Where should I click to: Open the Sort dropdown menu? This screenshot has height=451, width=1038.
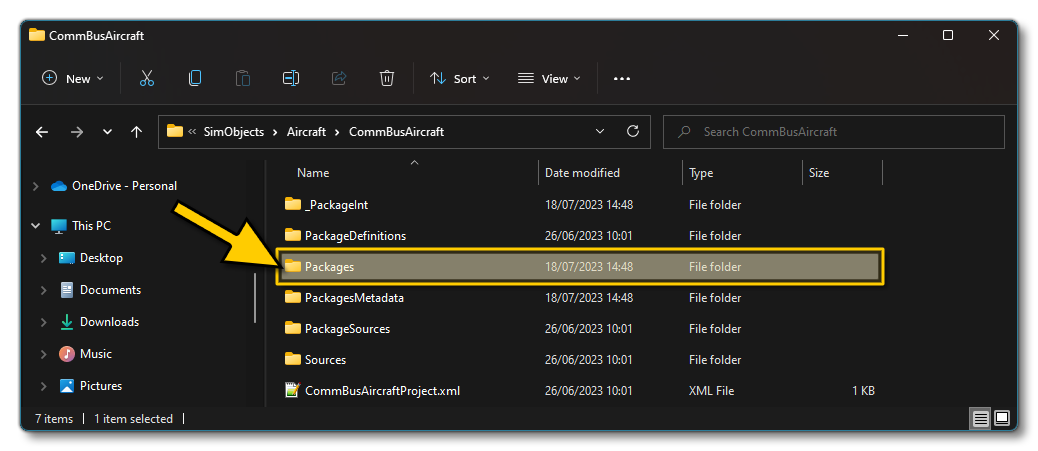(x=460, y=78)
